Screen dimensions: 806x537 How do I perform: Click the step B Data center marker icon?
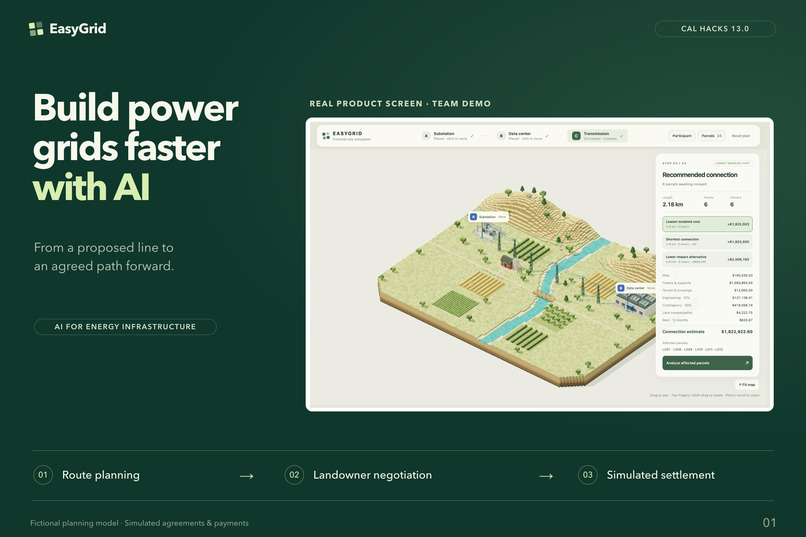(501, 136)
